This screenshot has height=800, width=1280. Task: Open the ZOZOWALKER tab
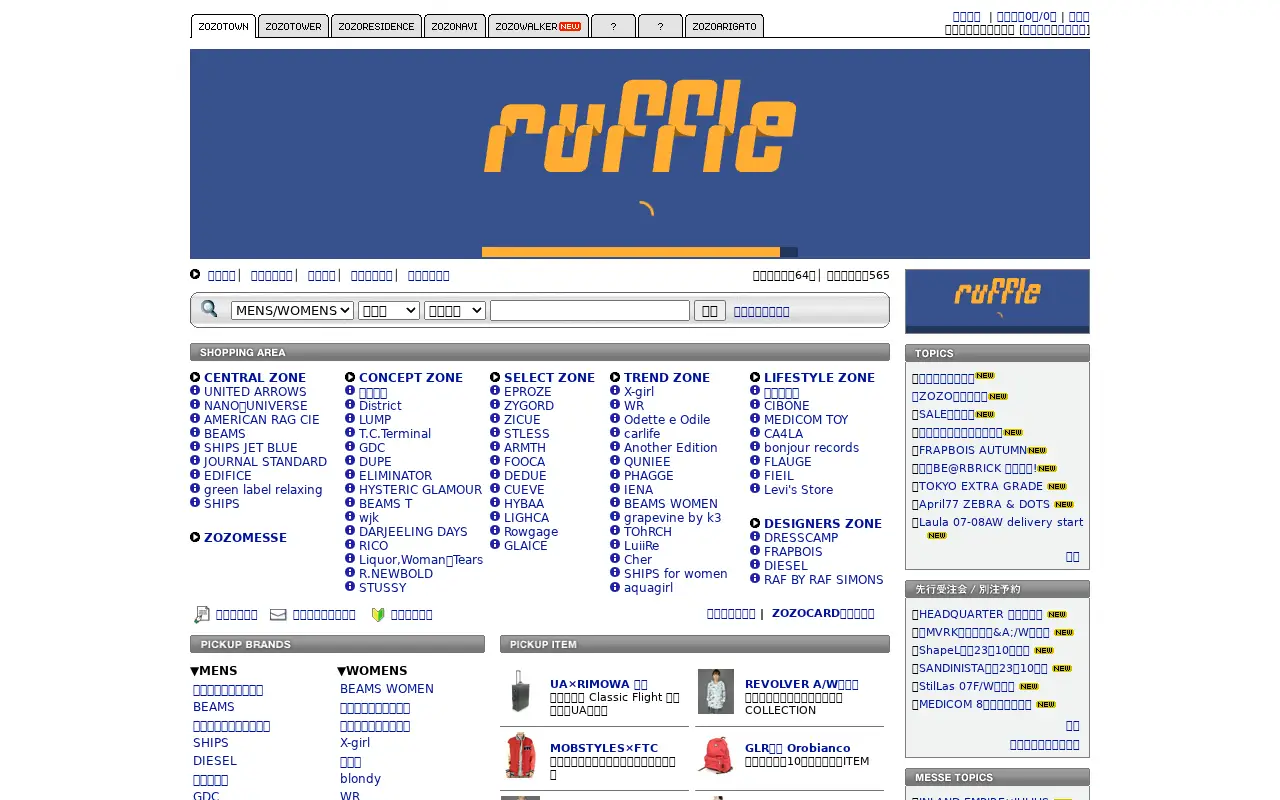click(x=538, y=26)
